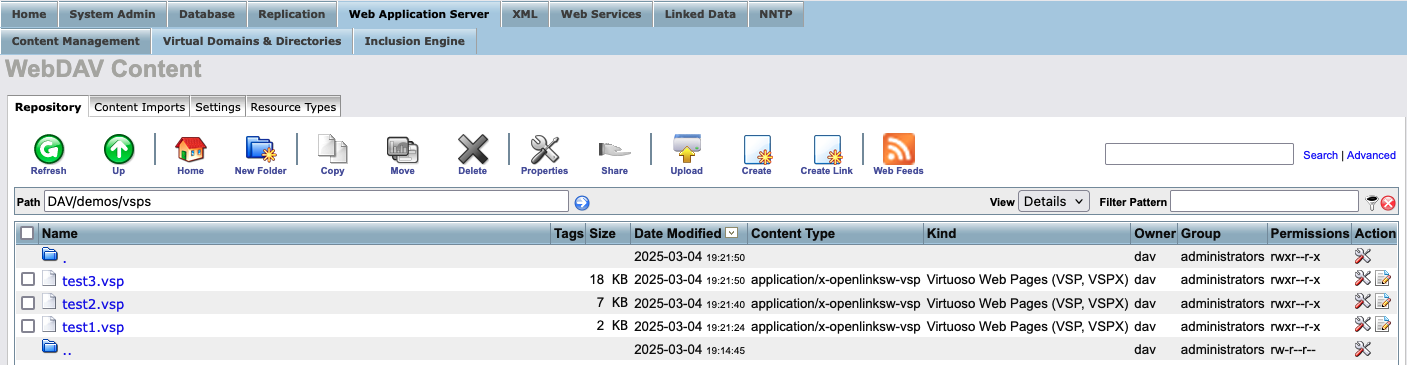This screenshot has height=365, width=1407.
Task: Click the Owner column header
Action: (1154, 233)
